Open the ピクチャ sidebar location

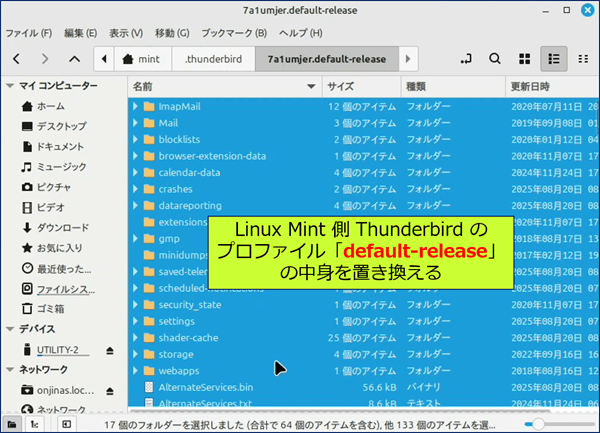pyautogui.click(x=46, y=187)
